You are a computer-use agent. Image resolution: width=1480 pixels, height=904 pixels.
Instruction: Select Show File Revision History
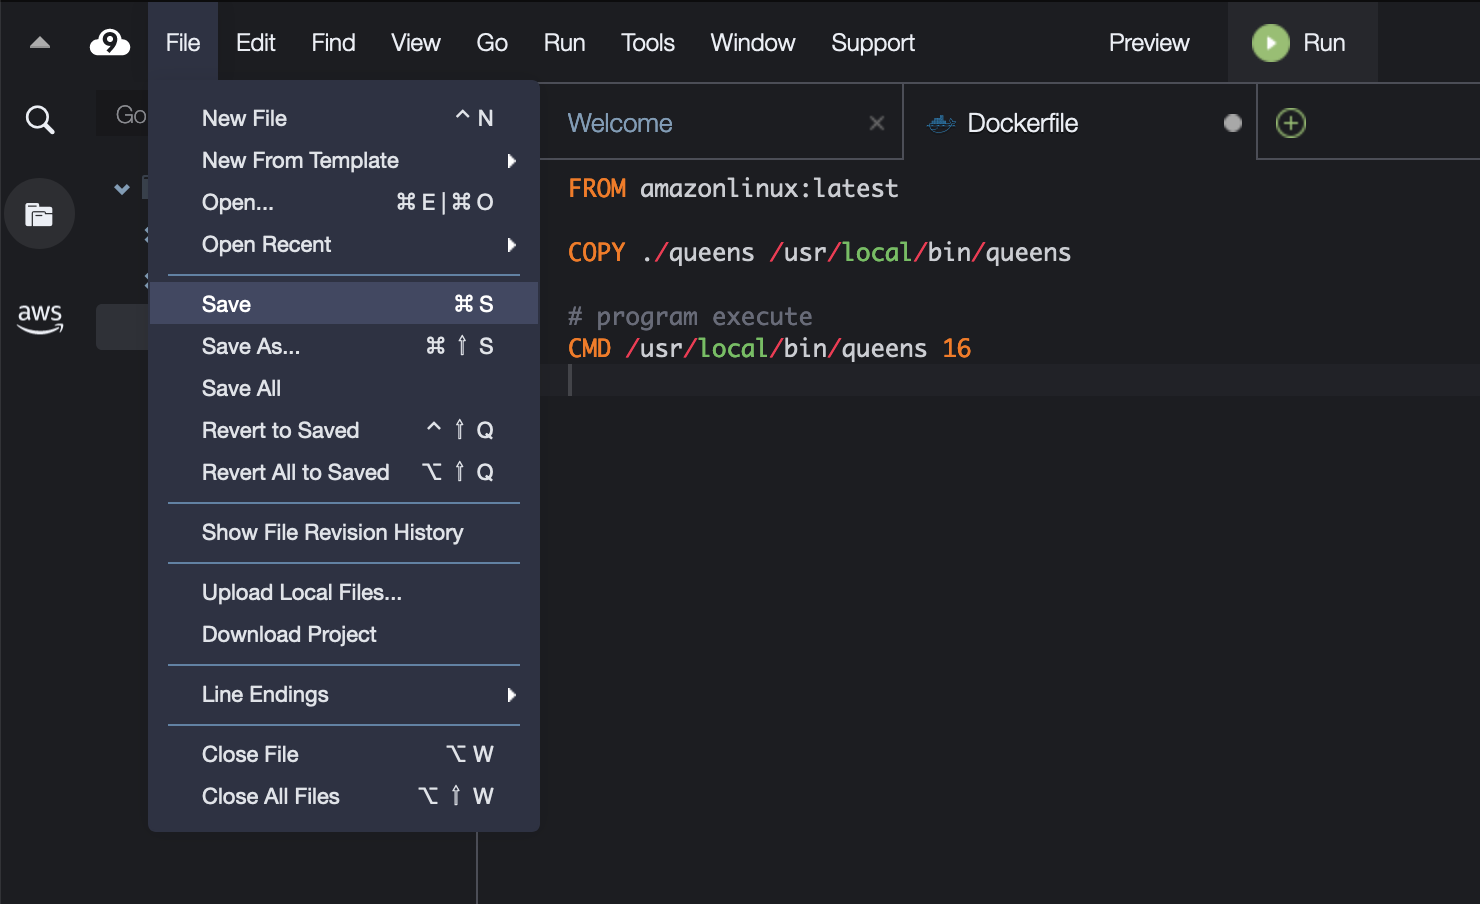[x=344, y=533]
